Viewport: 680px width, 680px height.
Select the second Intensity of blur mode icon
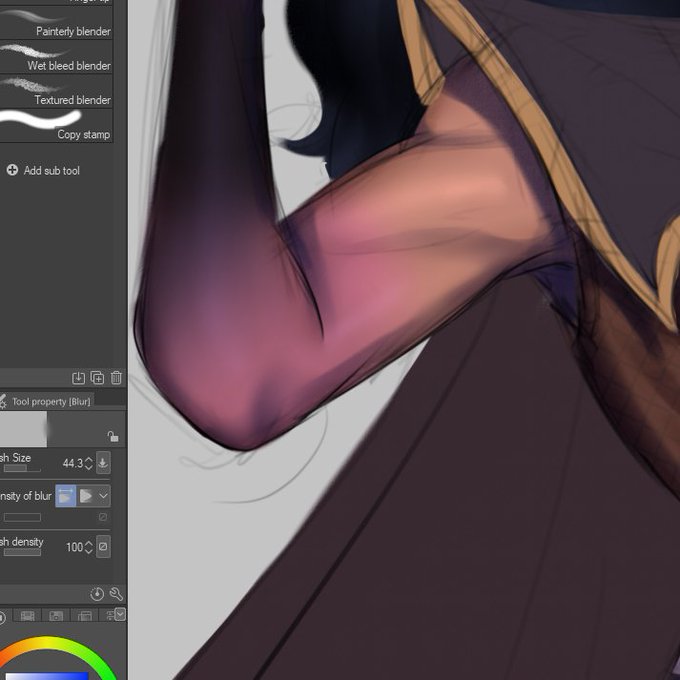click(x=86, y=496)
